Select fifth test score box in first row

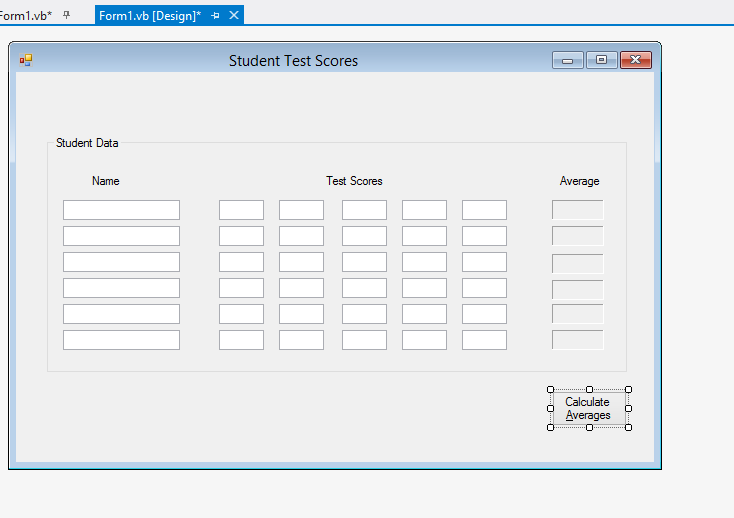coord(484,210)
